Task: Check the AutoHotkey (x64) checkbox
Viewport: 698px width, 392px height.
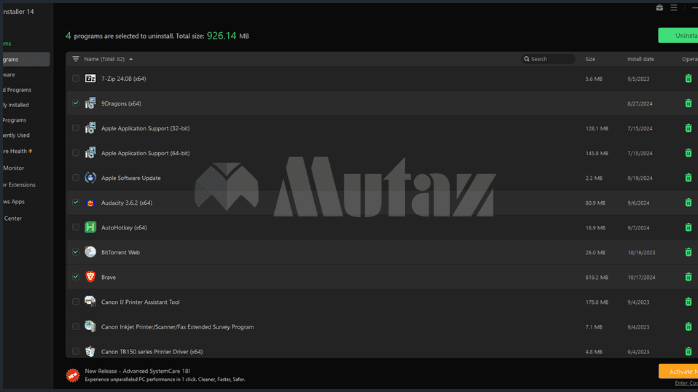Action: tap(76, 227)
